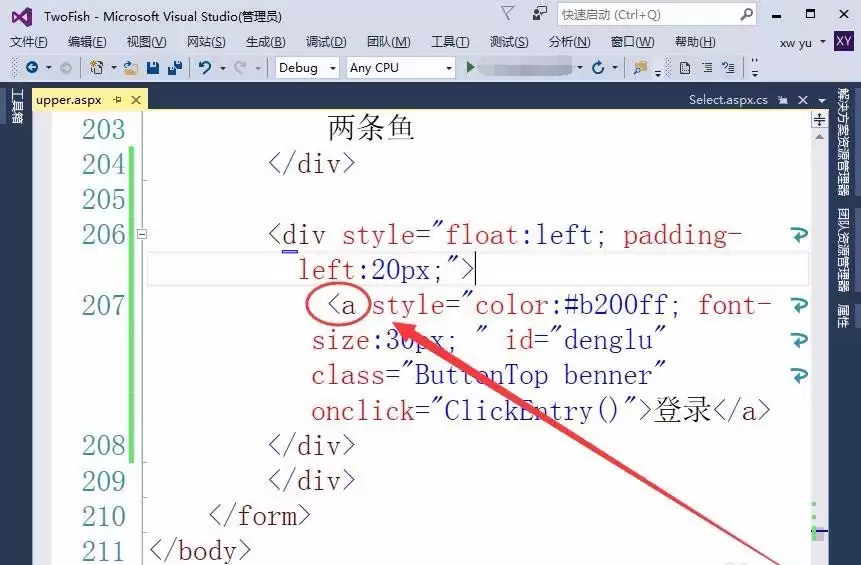This screenshot has width=861, height=565.
Task: Click the Find in Files icon
Action: tap(640, 68)
